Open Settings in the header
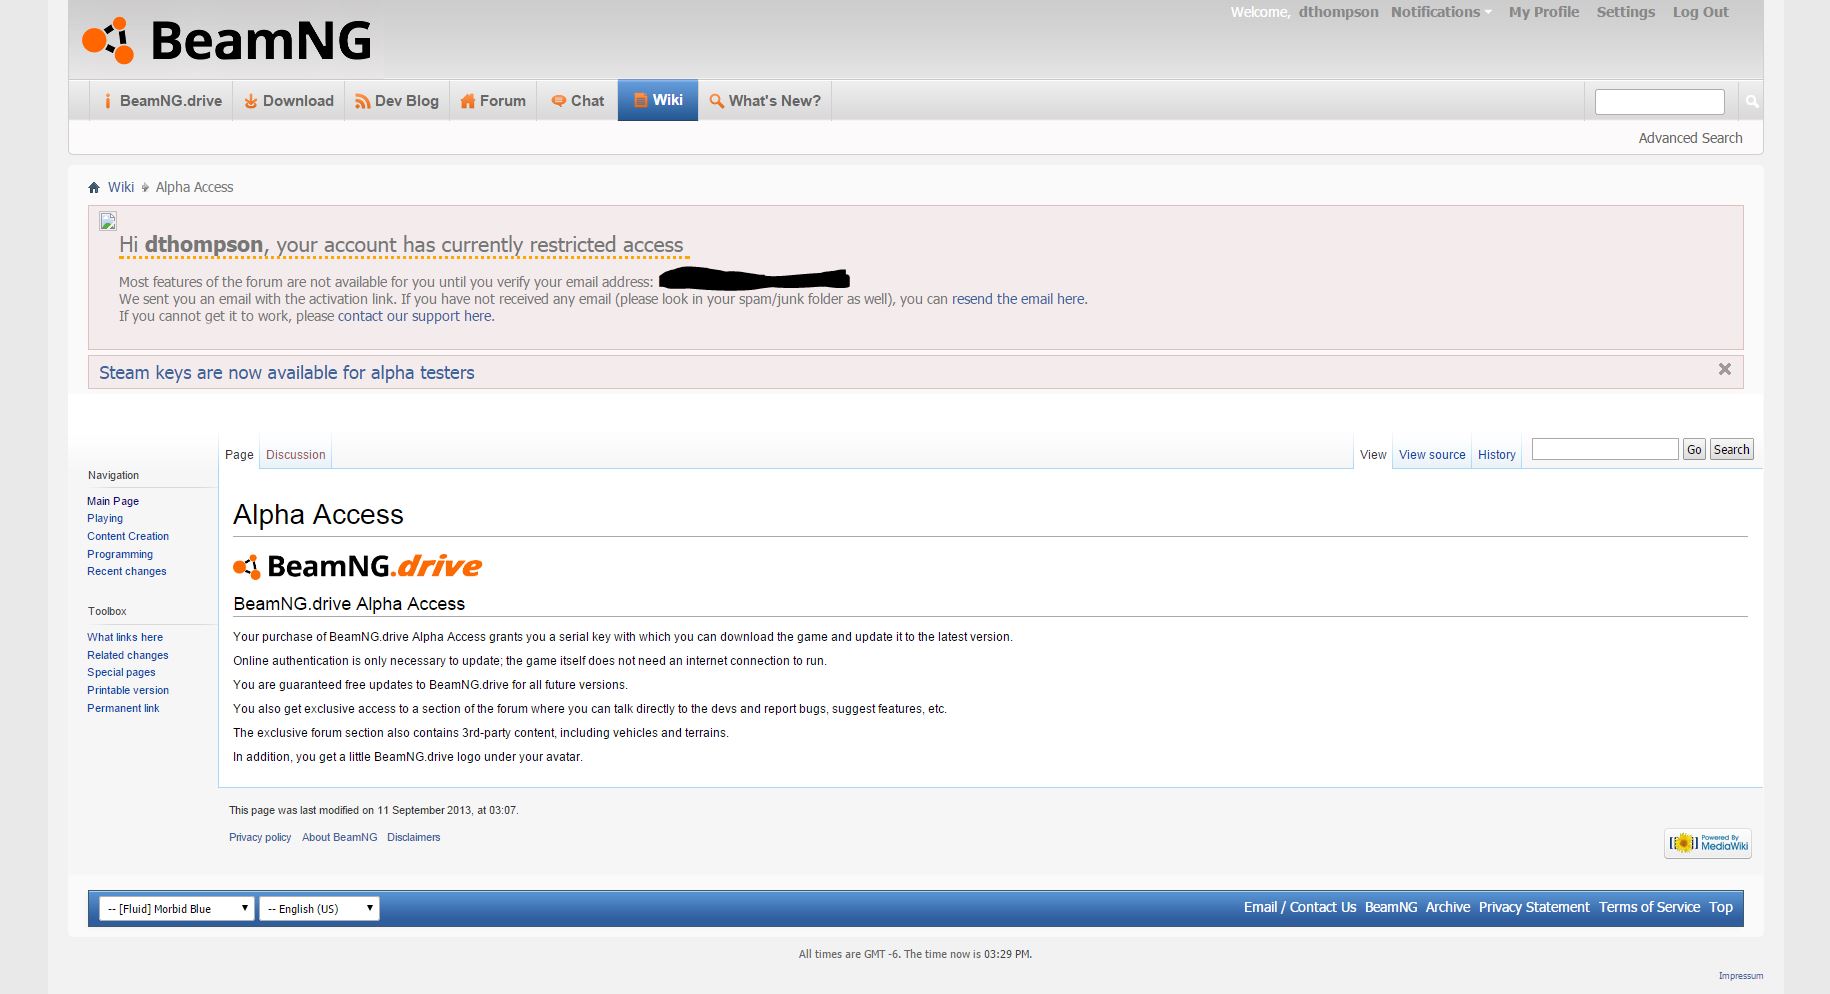 1625,12
